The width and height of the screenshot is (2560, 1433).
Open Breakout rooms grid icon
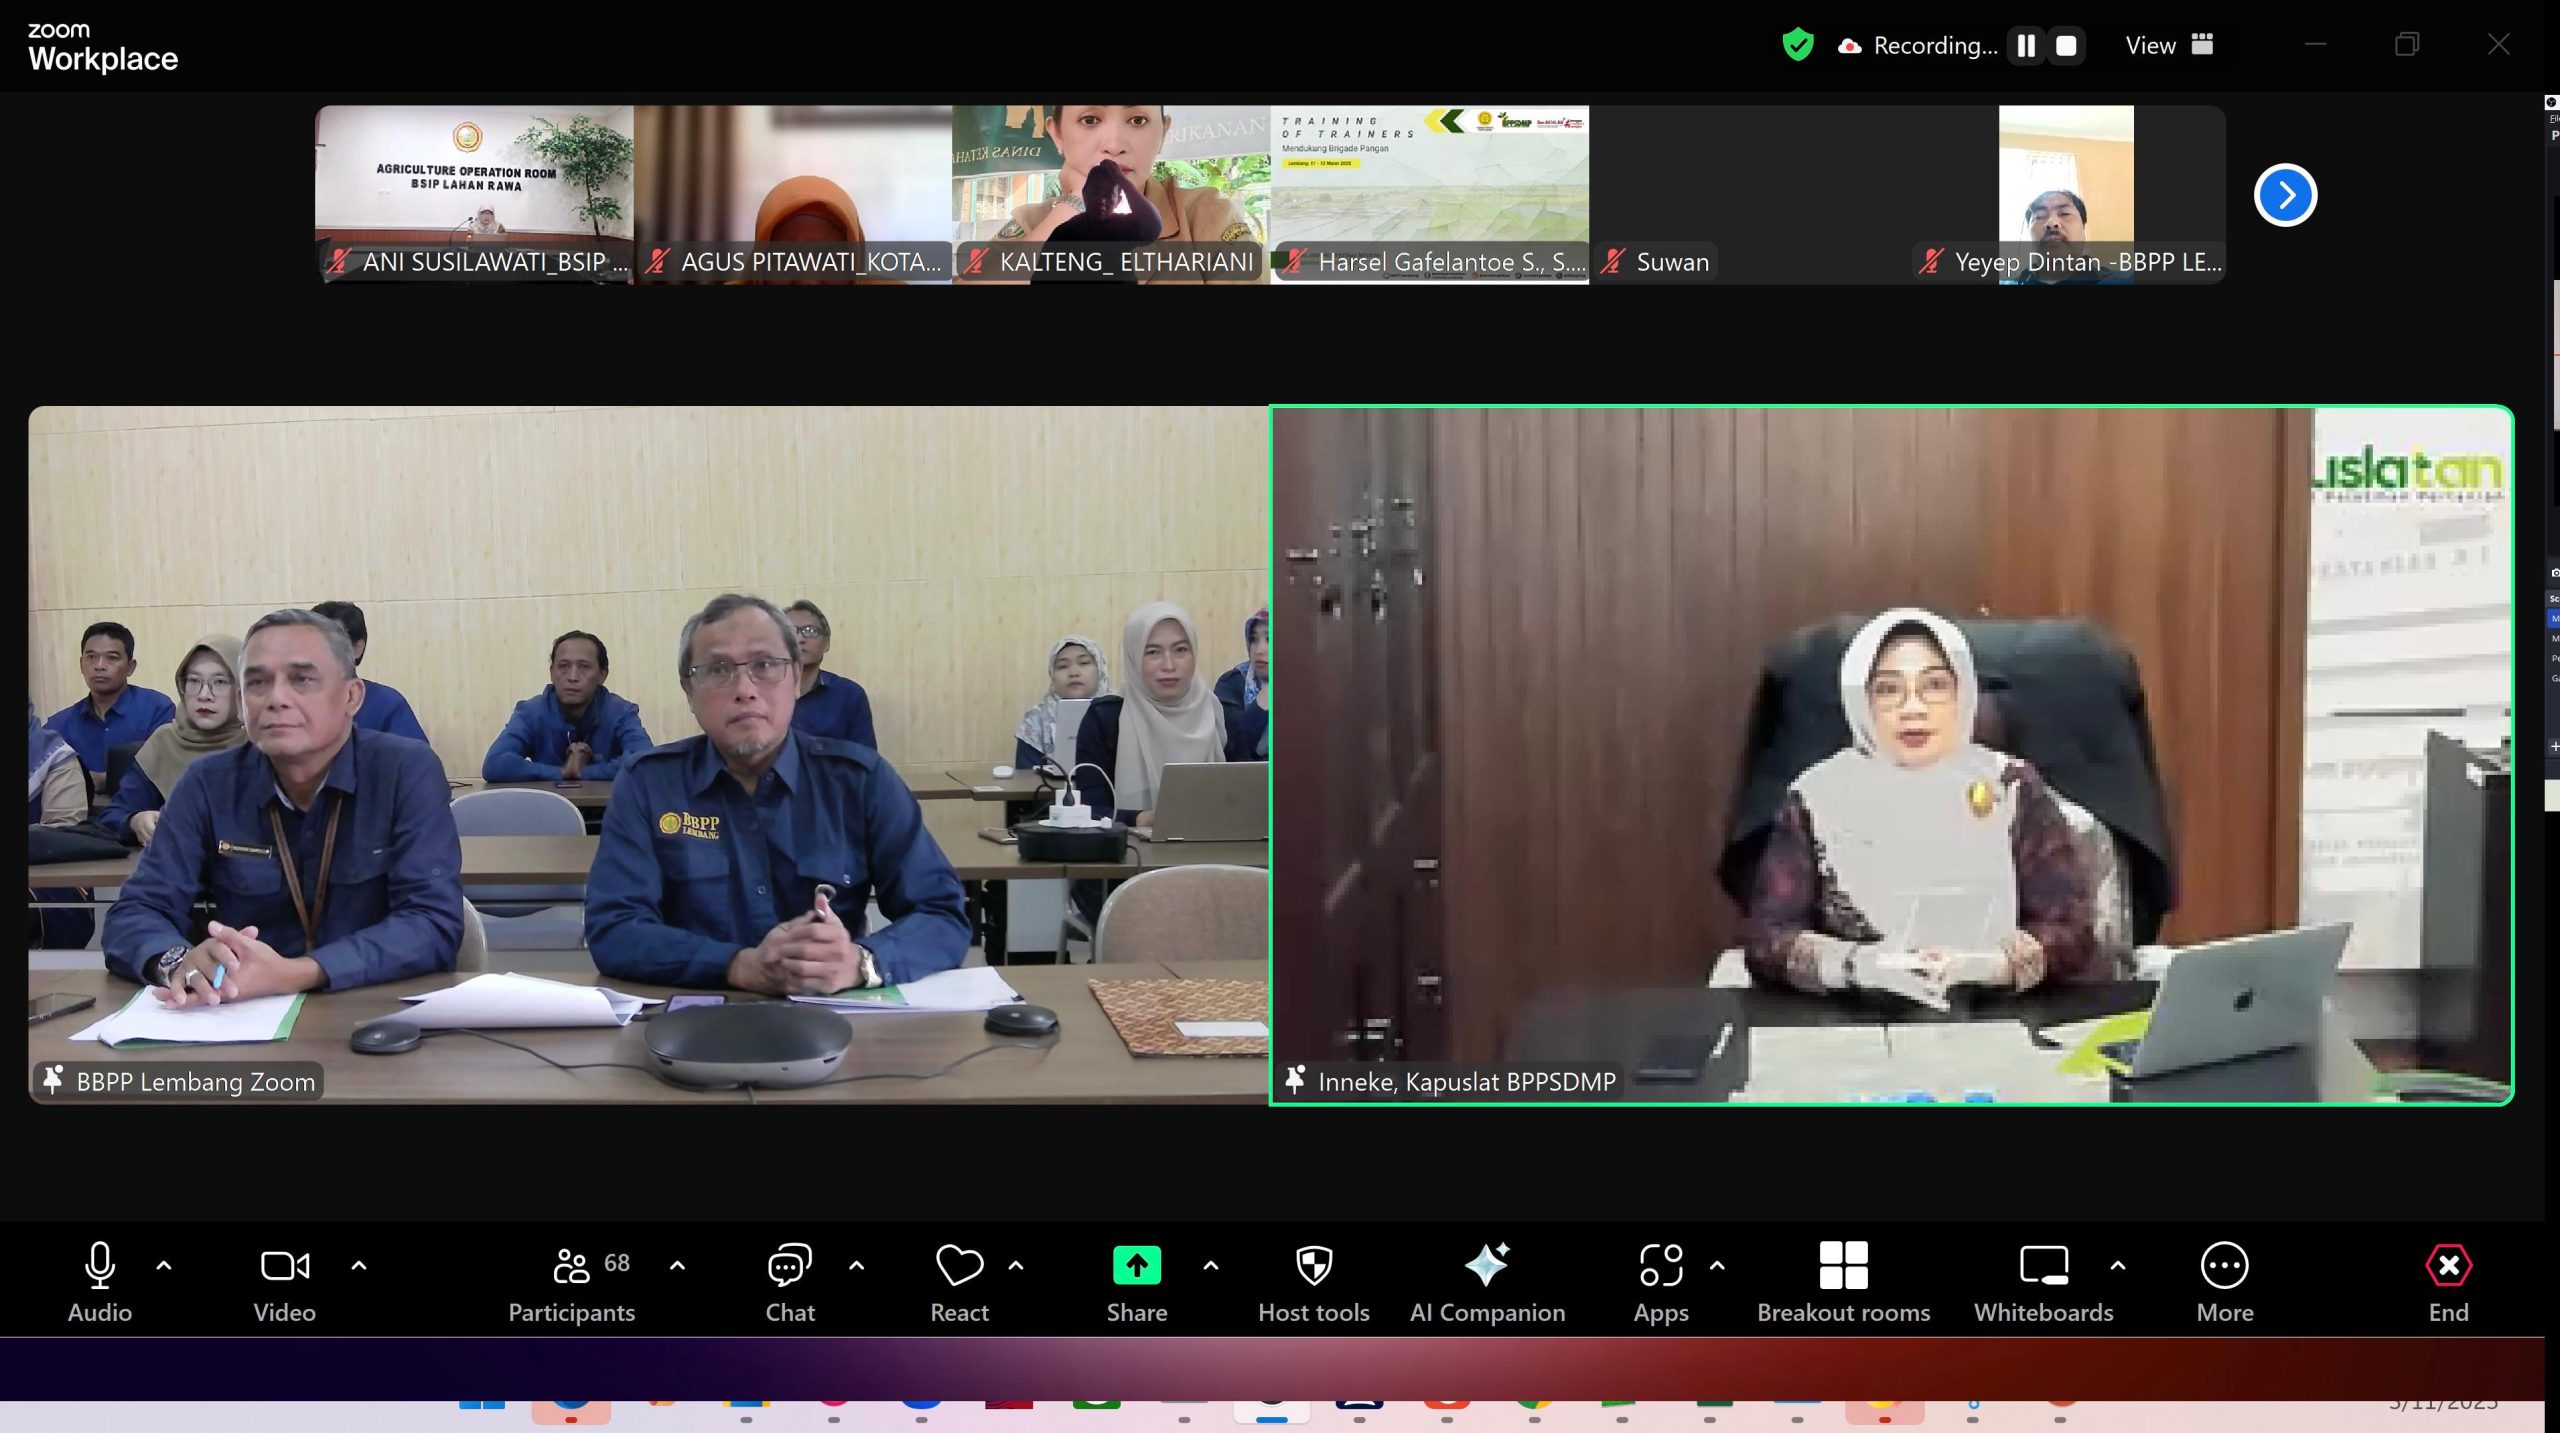click(x=1843, y=1266)
